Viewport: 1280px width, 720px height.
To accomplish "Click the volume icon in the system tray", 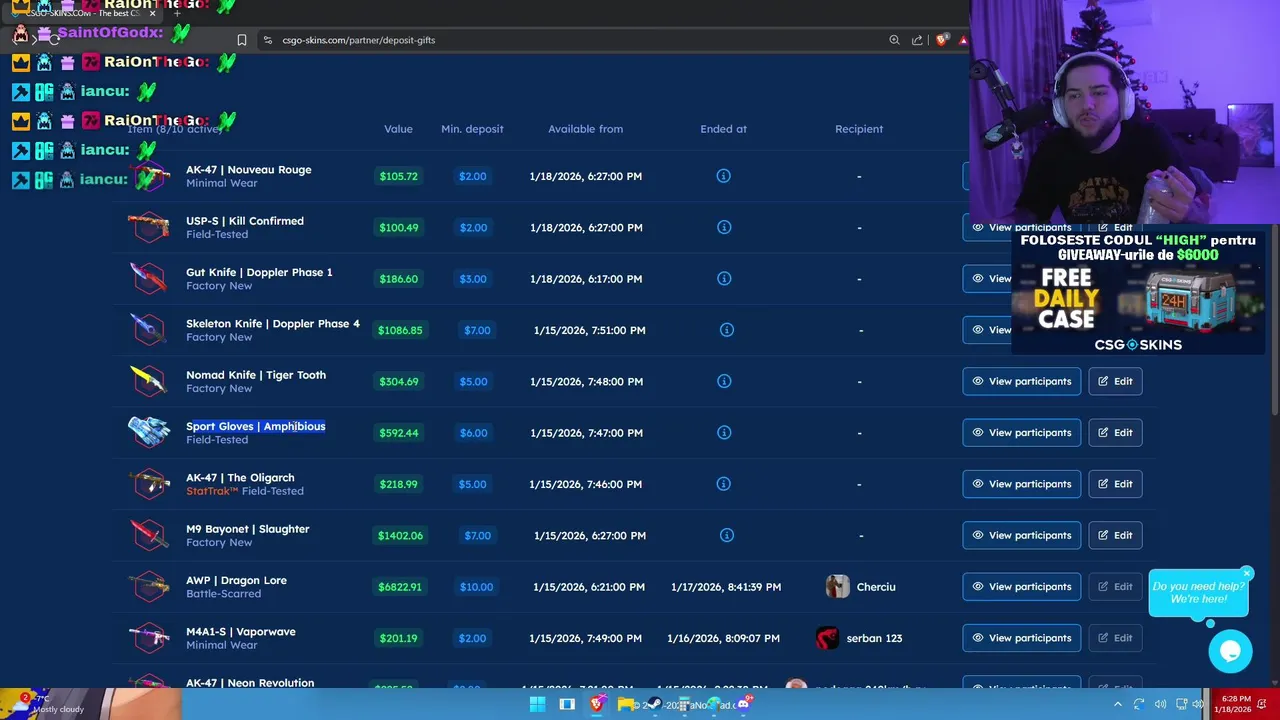I will [x=1160, y=704].
